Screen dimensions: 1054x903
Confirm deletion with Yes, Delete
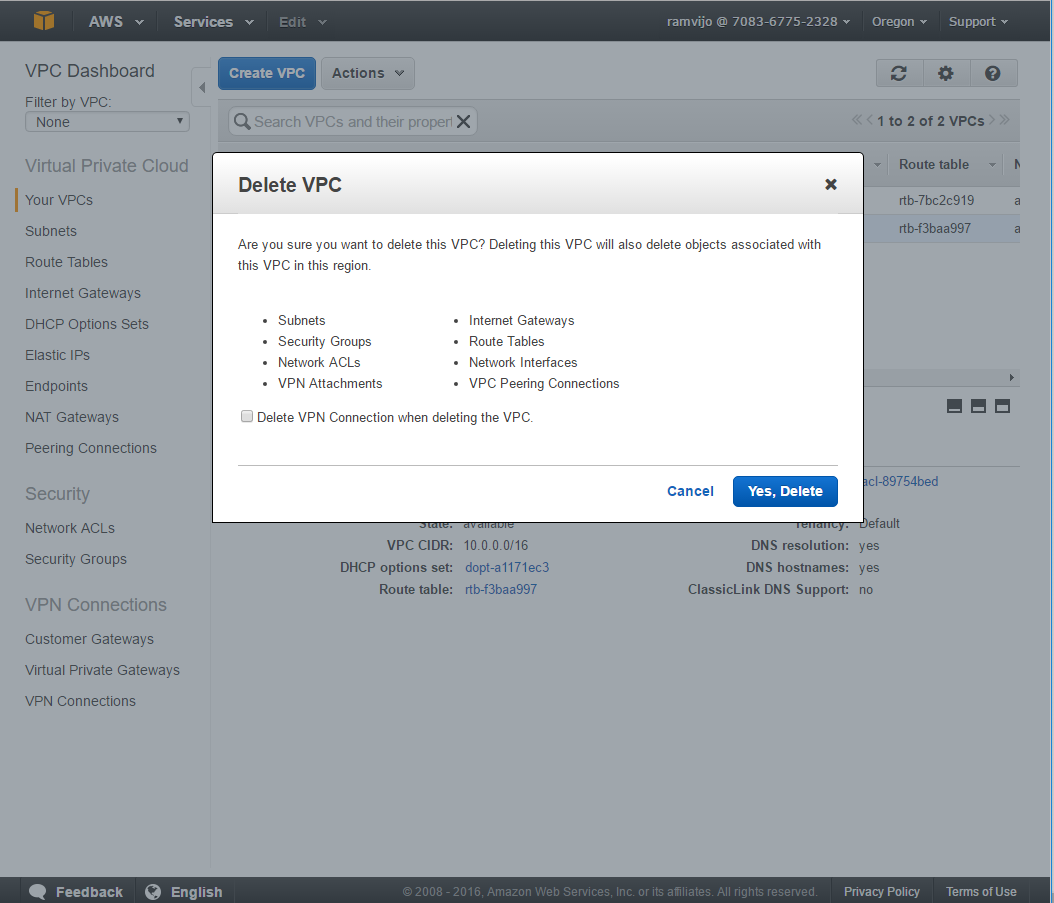click(785, 491)
